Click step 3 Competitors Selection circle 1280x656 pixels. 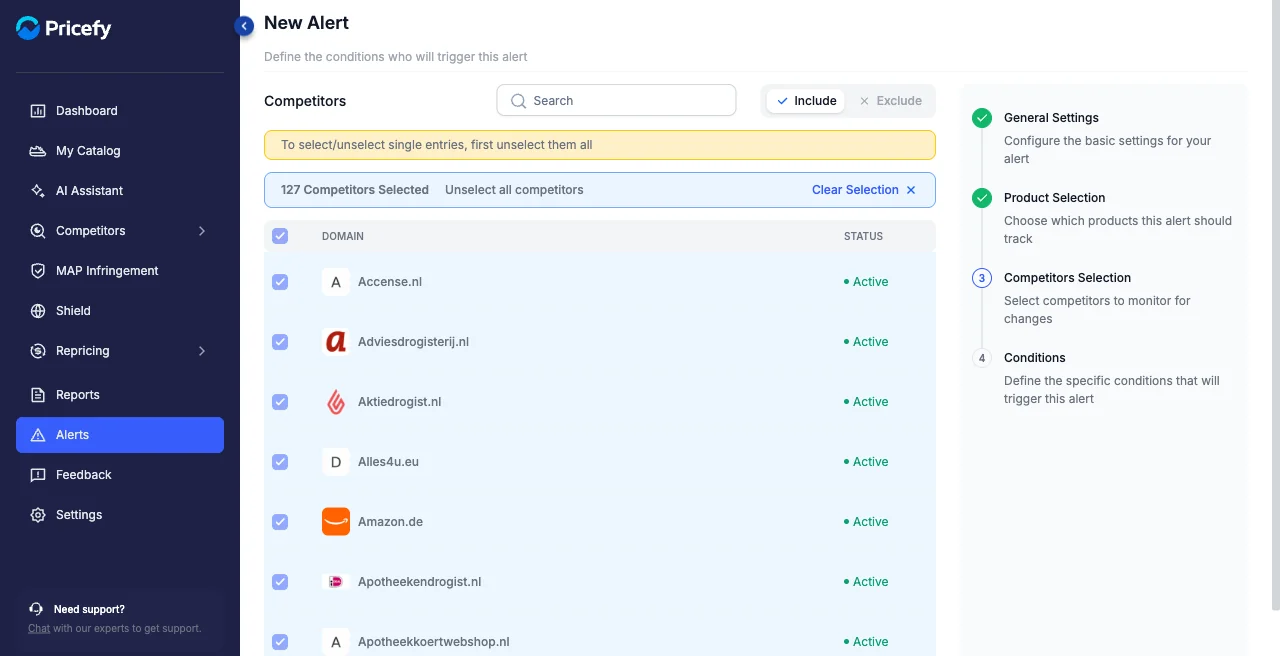982,278
